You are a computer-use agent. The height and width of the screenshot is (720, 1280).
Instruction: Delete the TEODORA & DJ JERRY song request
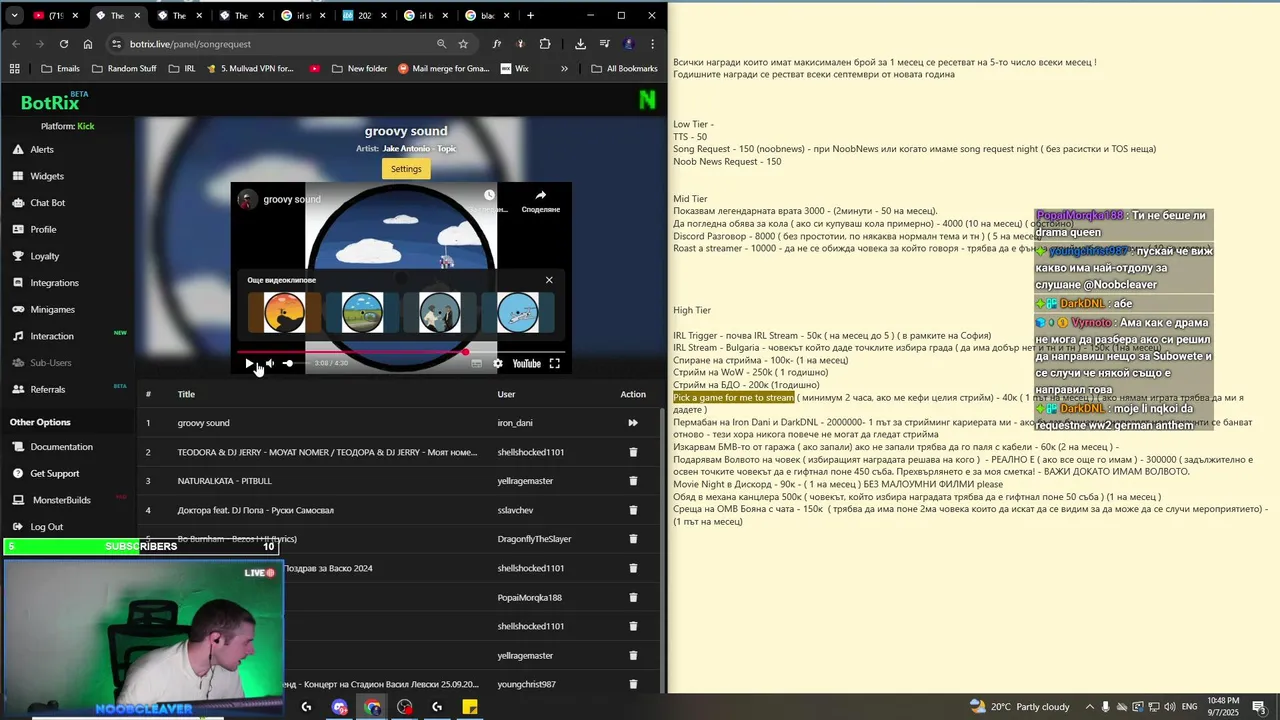coord(633,452)
